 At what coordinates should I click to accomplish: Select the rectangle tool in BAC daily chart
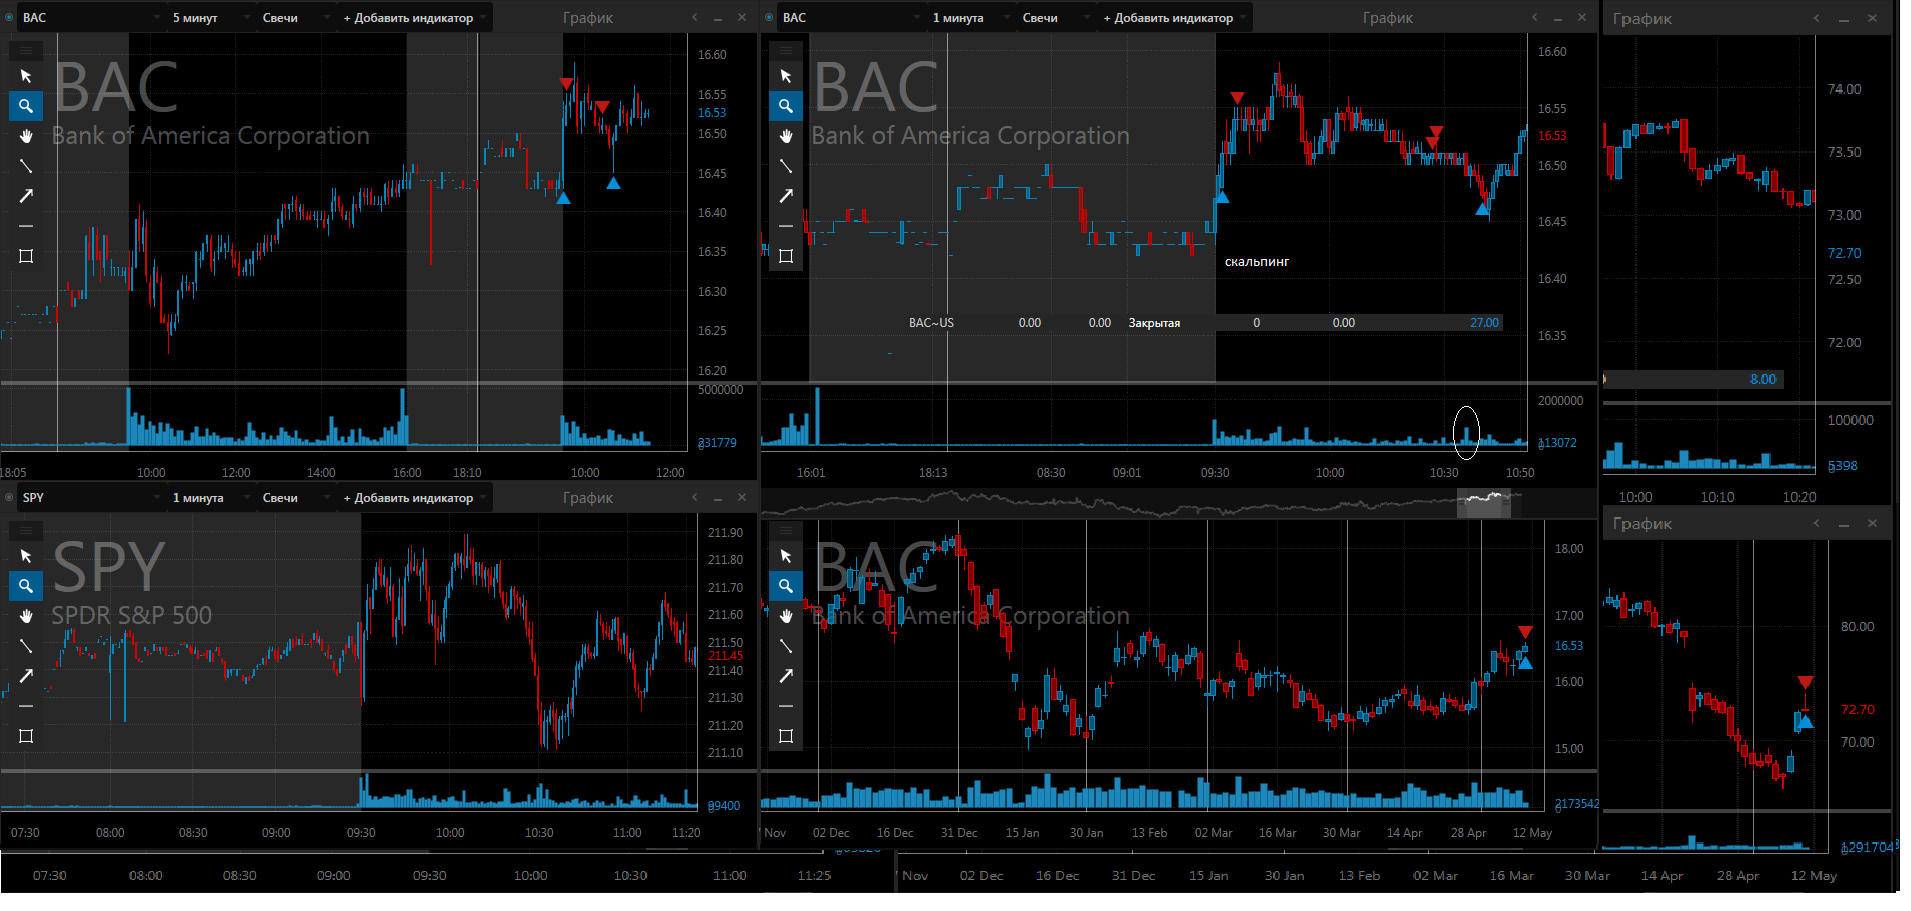(x=786, y=736)
